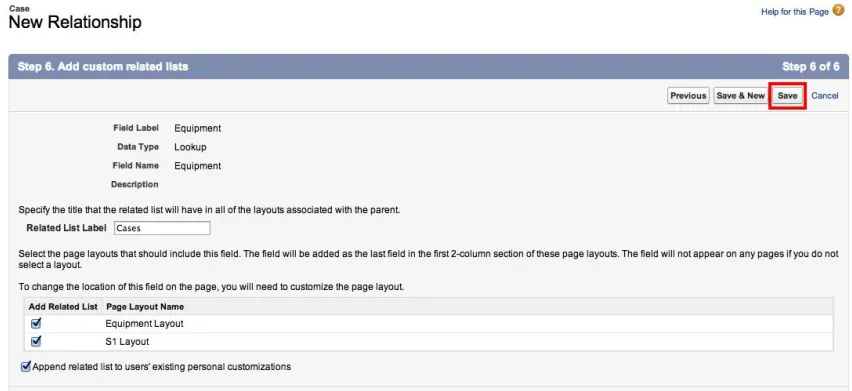Screen dimensions: 852x391
Task: Click the highlighted Save button
Action: [x=787, y=96]
